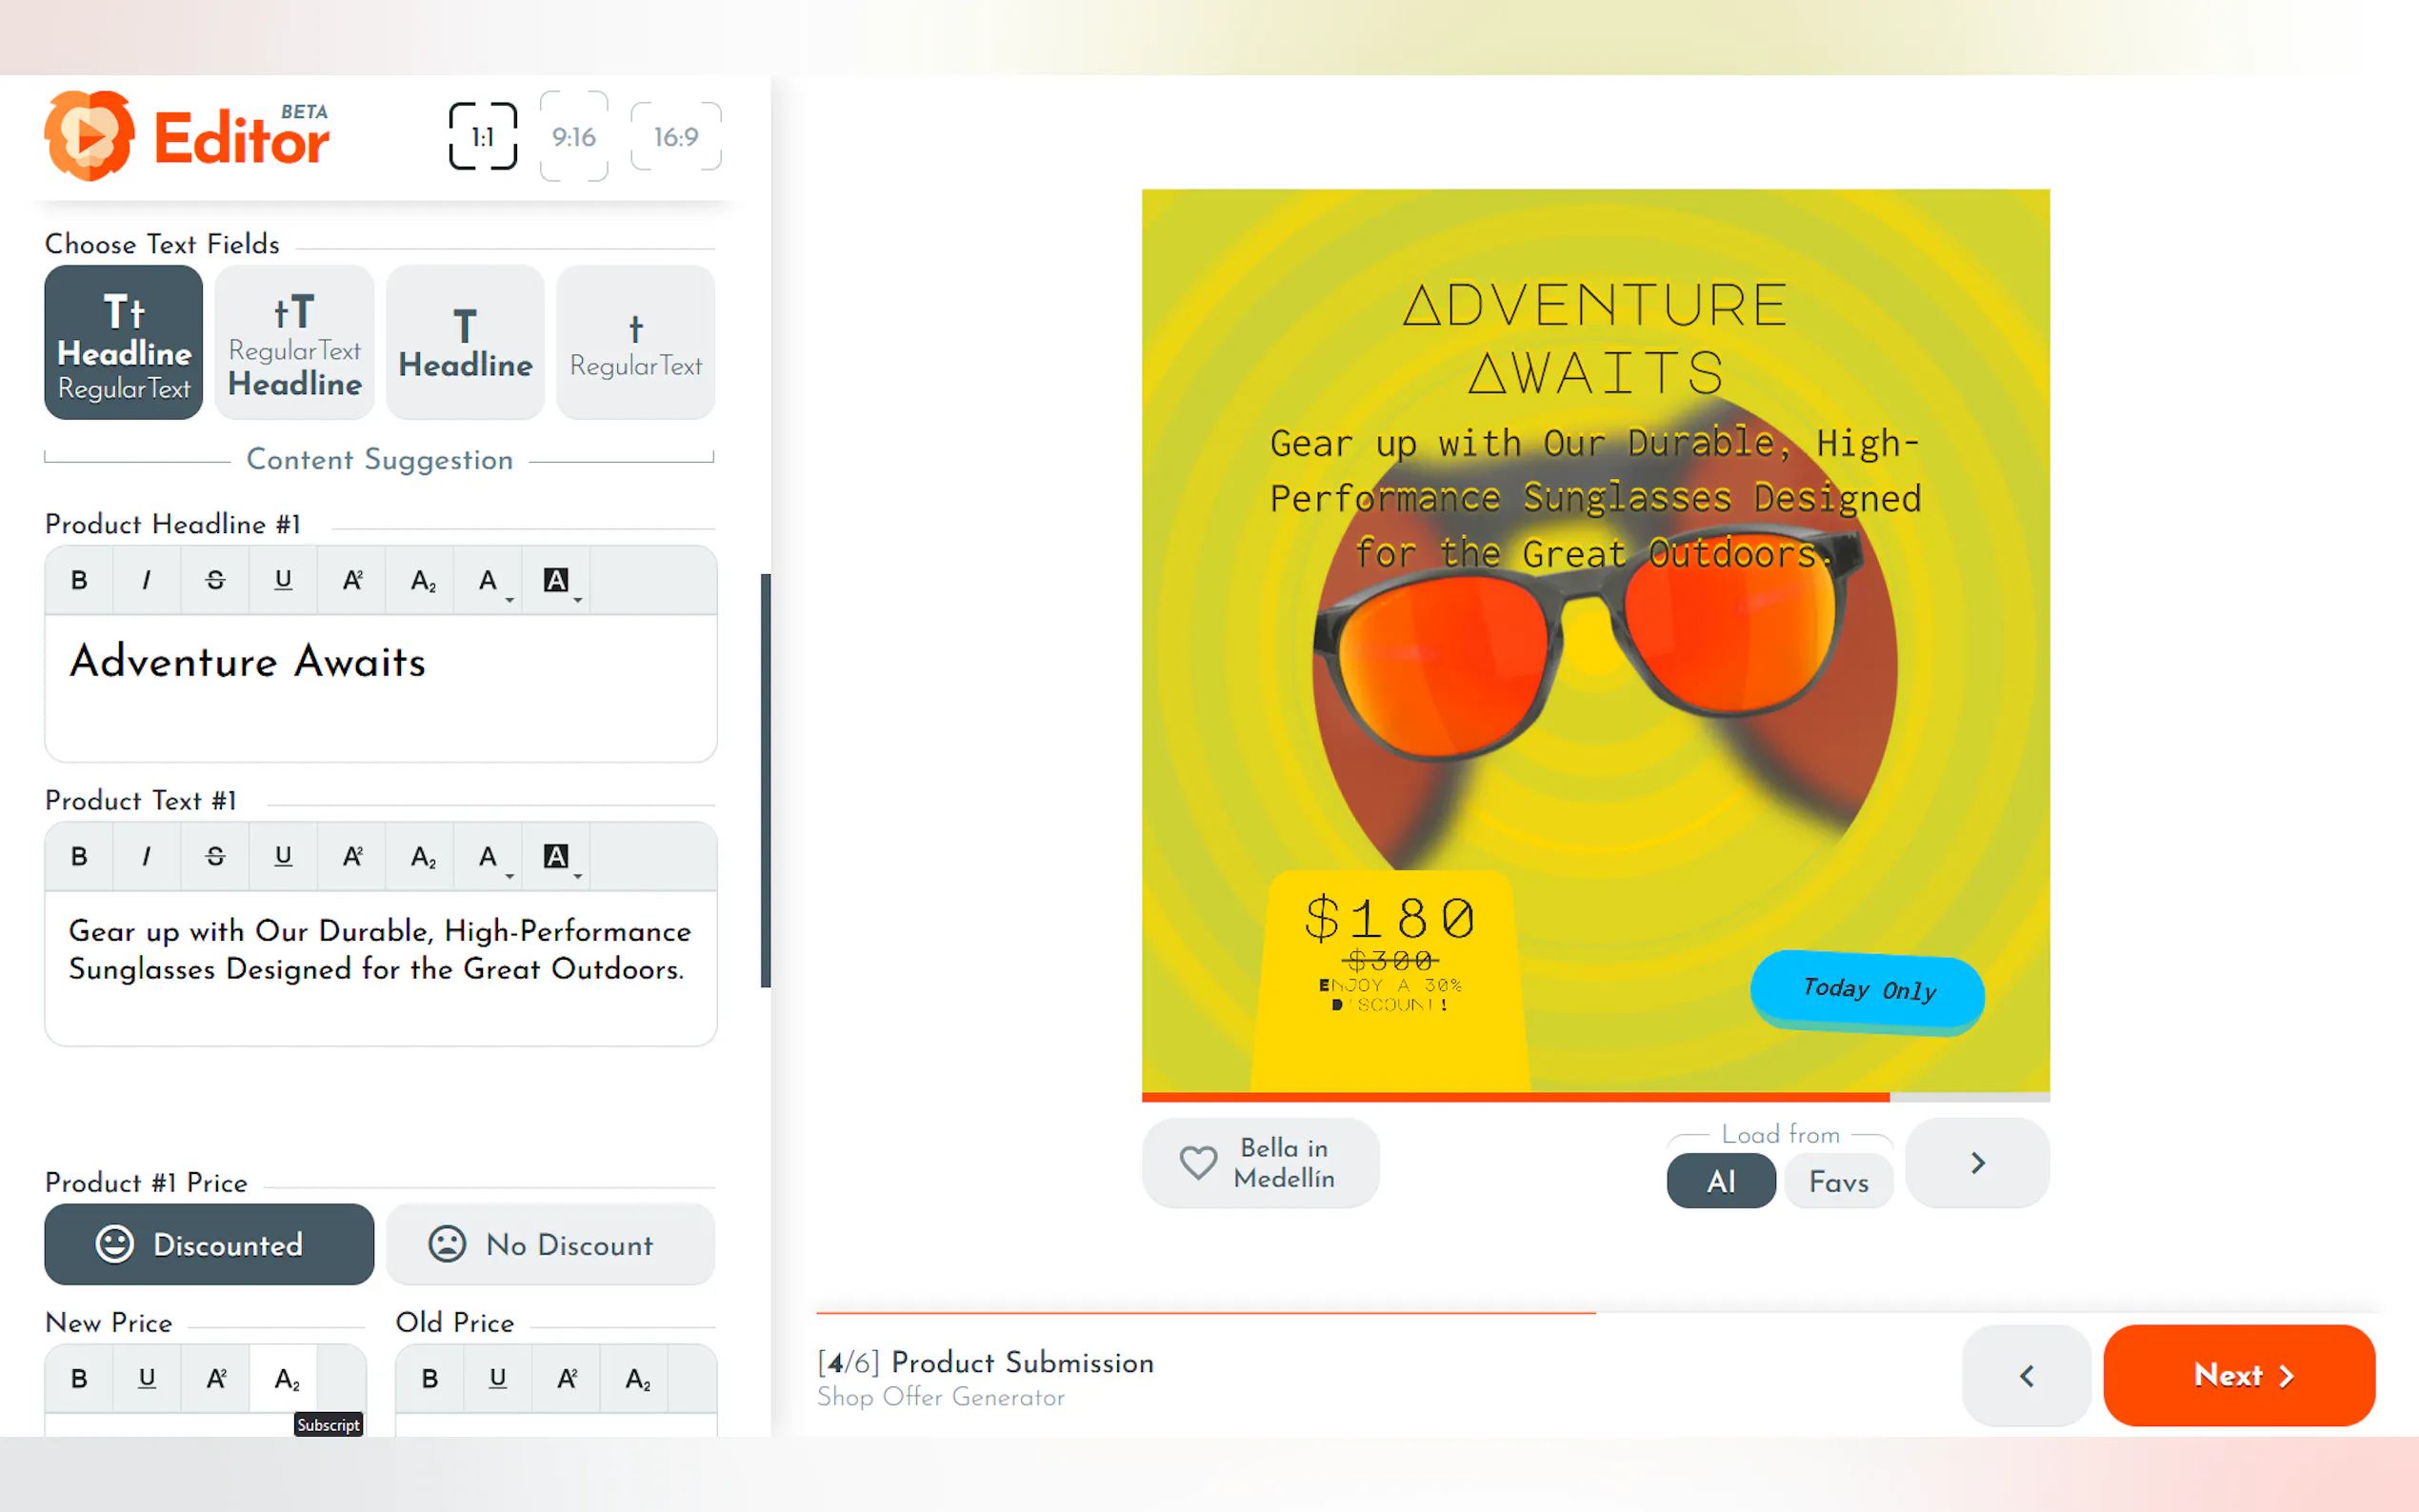Toggle strikethrough in Product Headline #1 toolbar

click(215, 580)
